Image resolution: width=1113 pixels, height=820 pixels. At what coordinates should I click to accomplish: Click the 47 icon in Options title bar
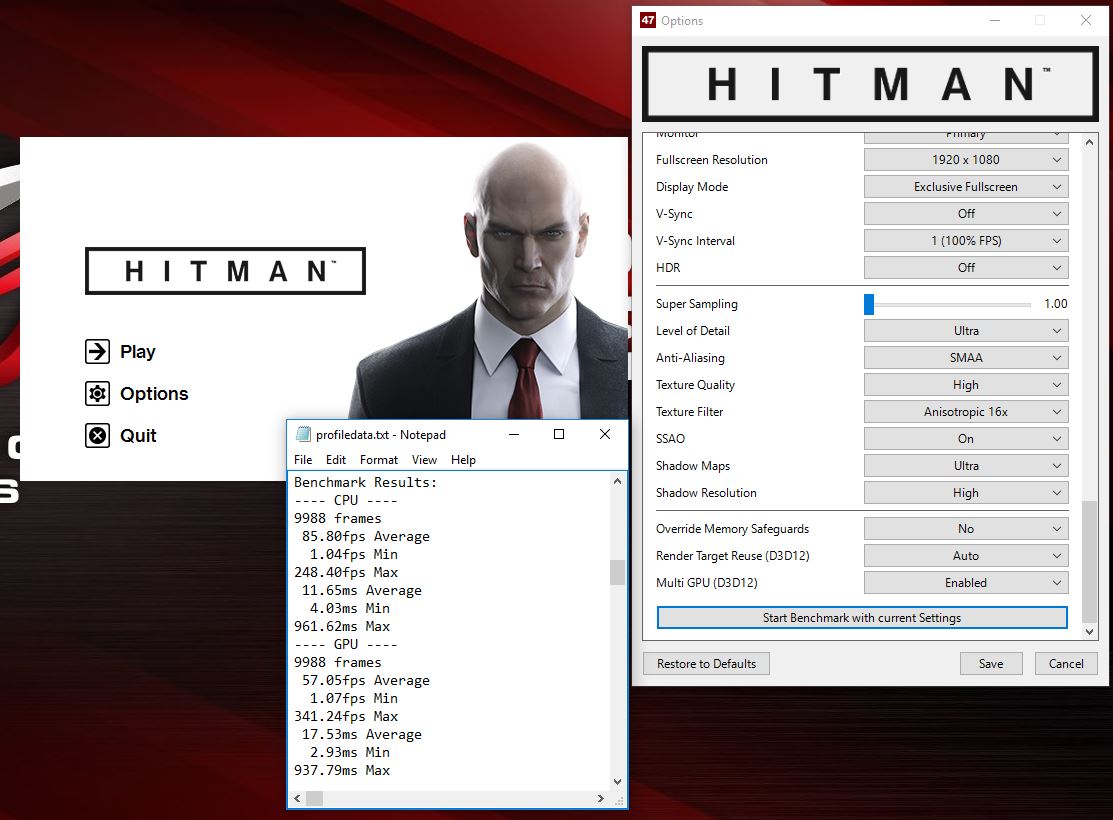pyautogui.click(x=647, y=20)
